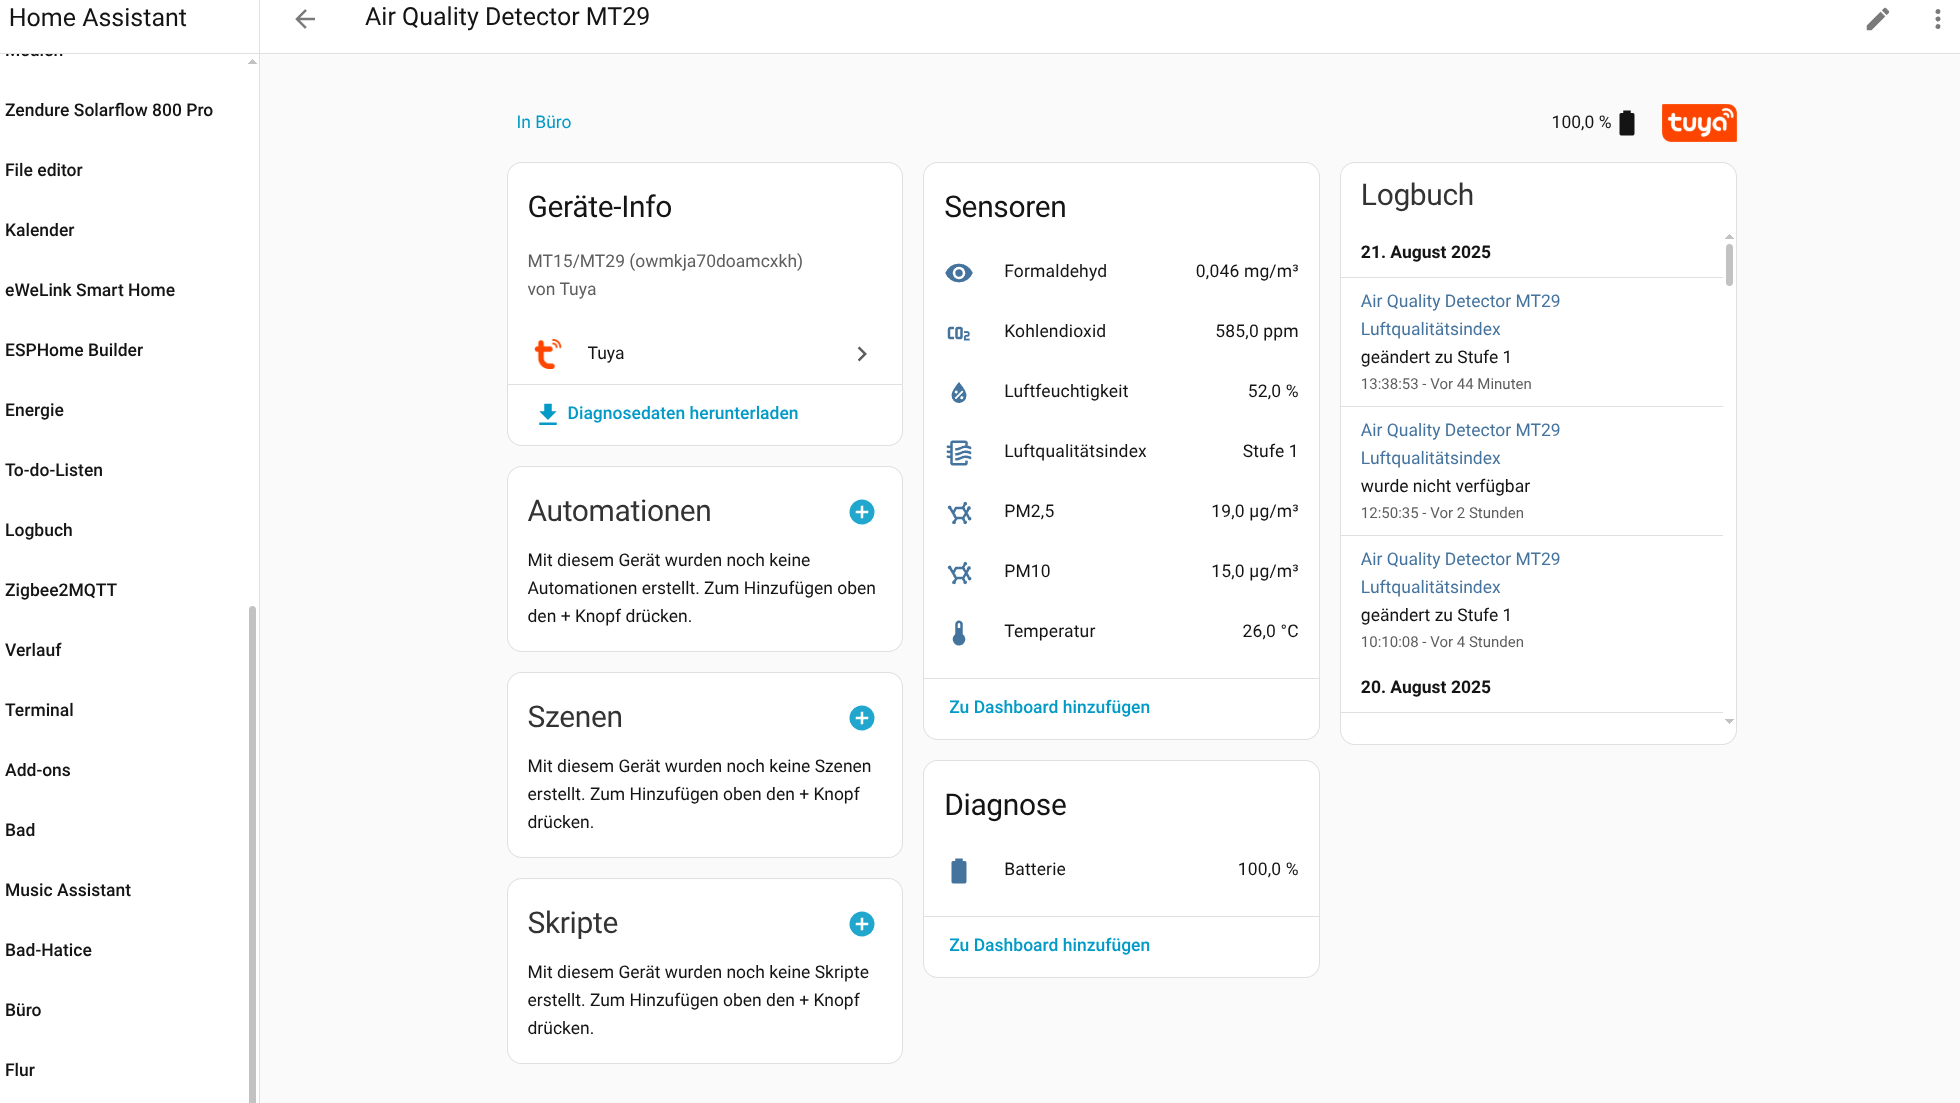Click the back arrow icon
This screenshot has width=1960, height=1103.
[305, 19]
